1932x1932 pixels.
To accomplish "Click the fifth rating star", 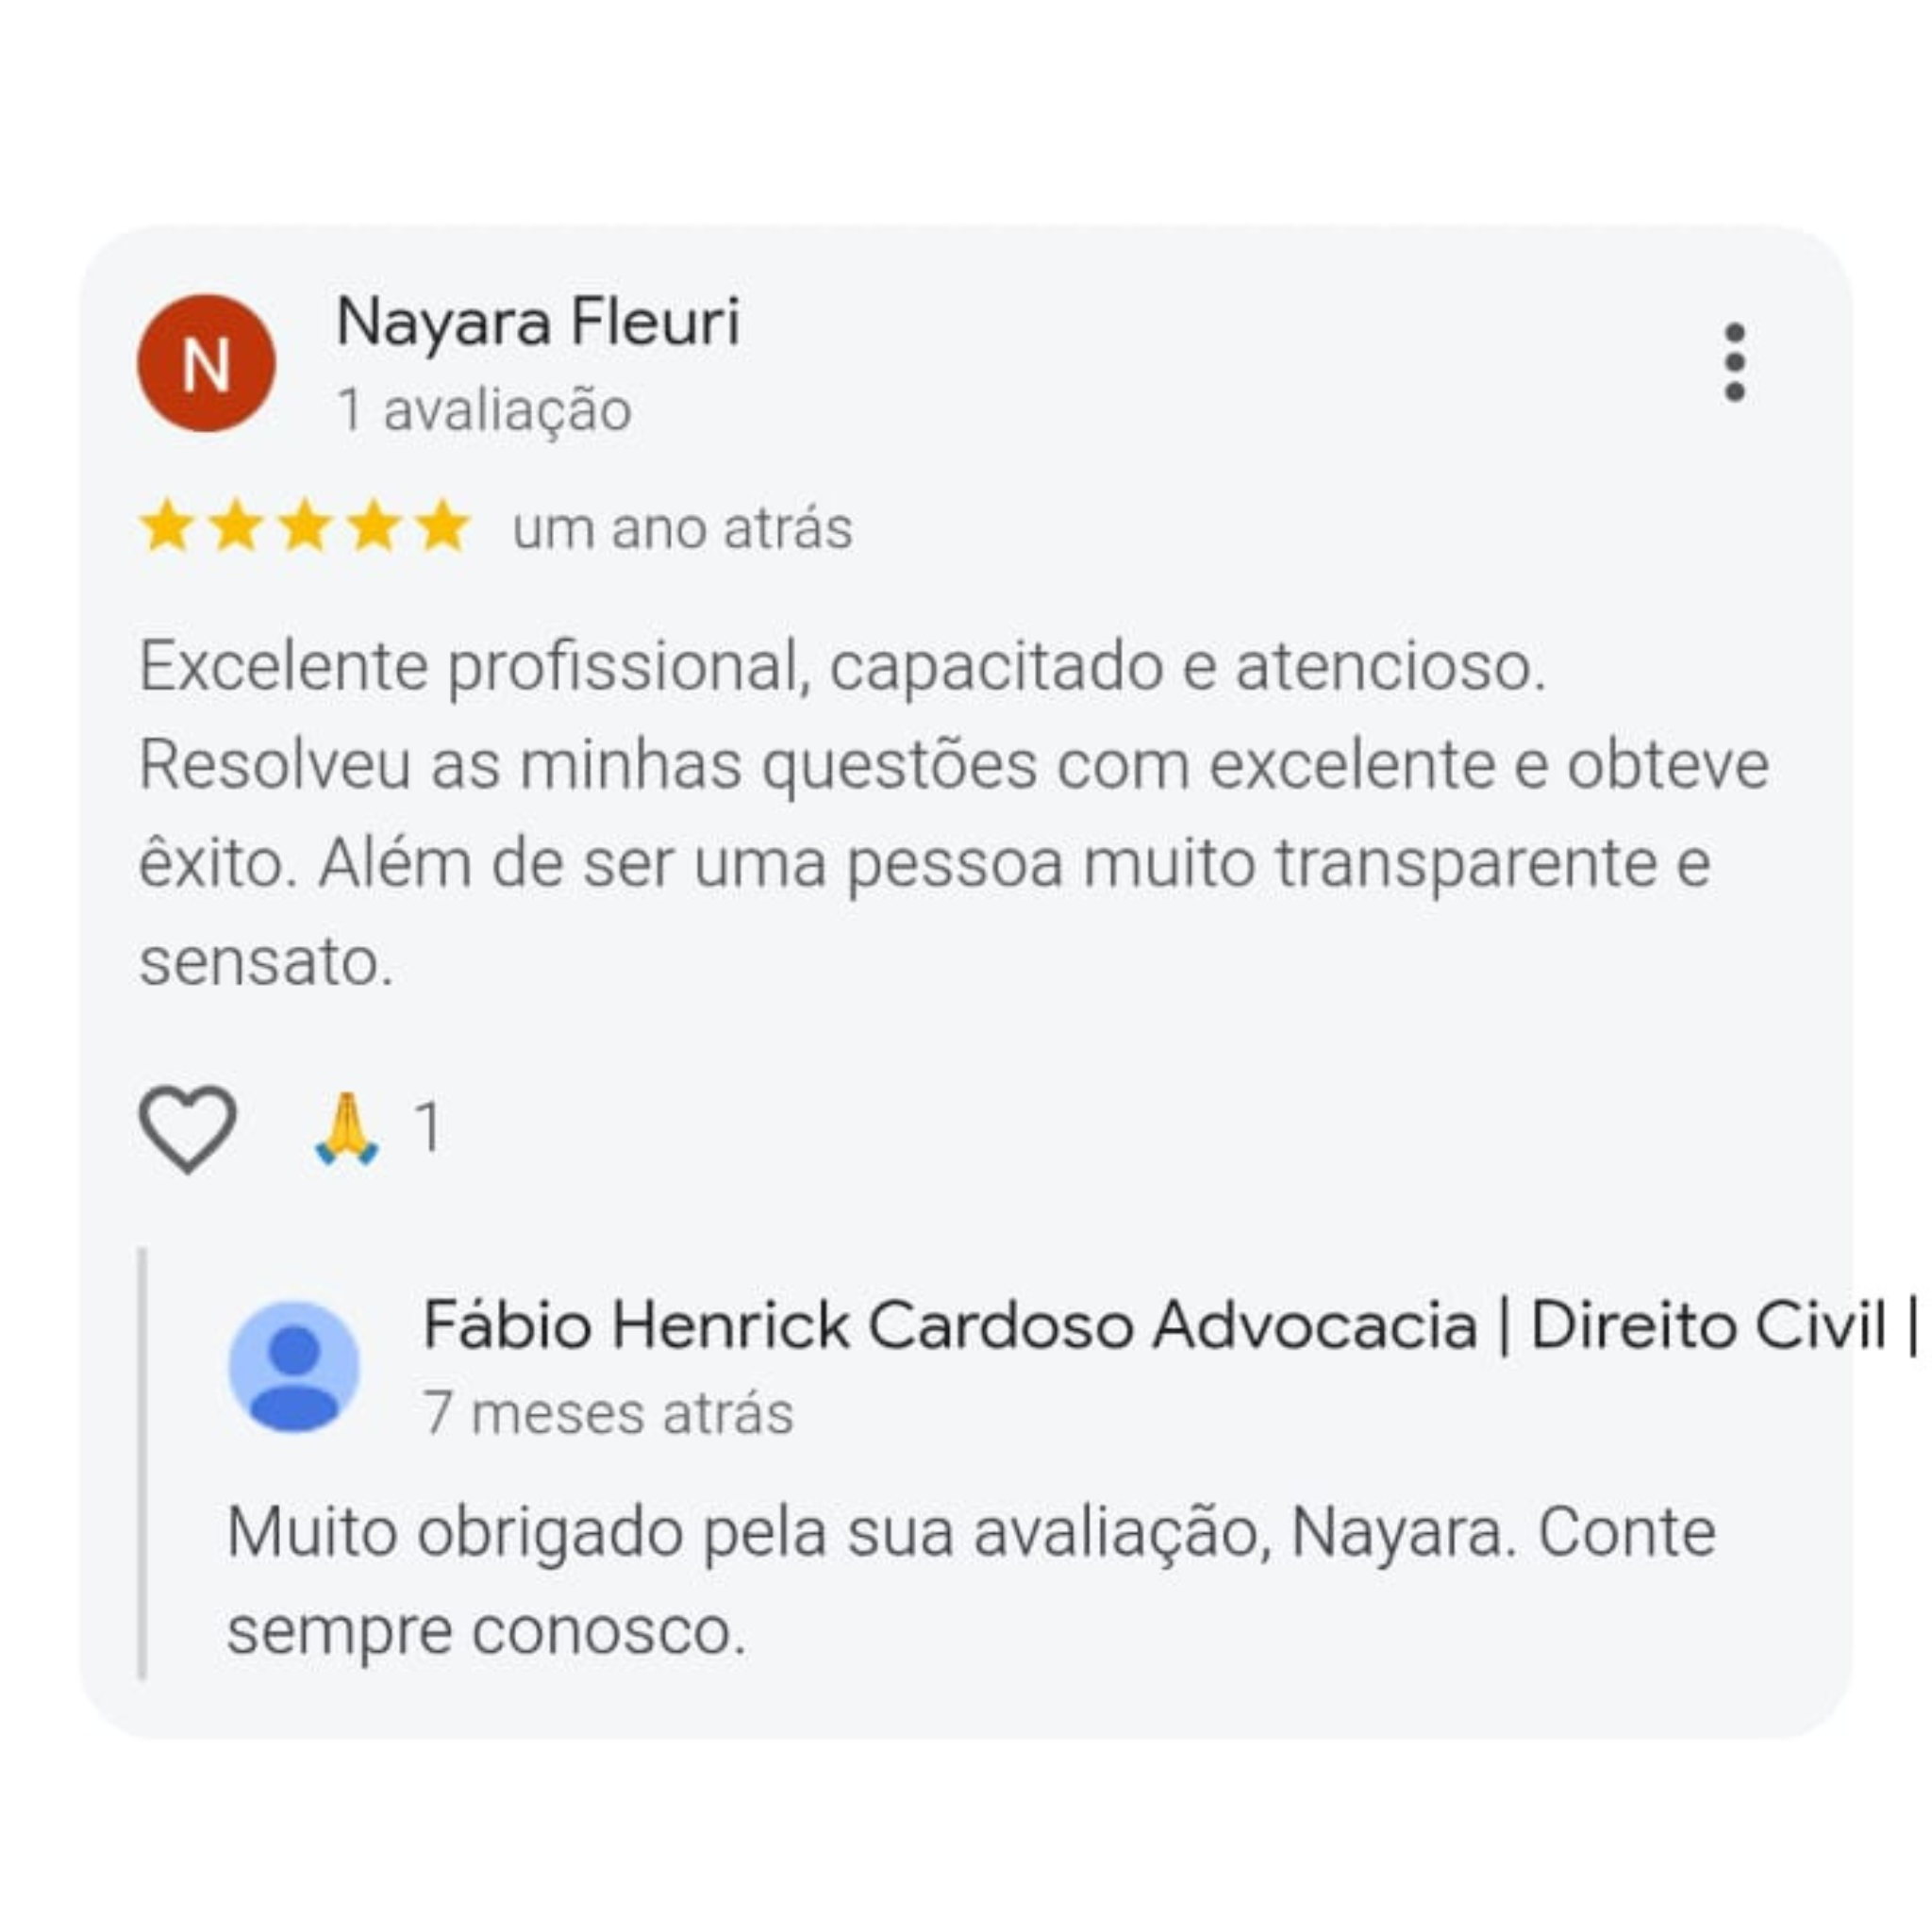I will point(443,527).
